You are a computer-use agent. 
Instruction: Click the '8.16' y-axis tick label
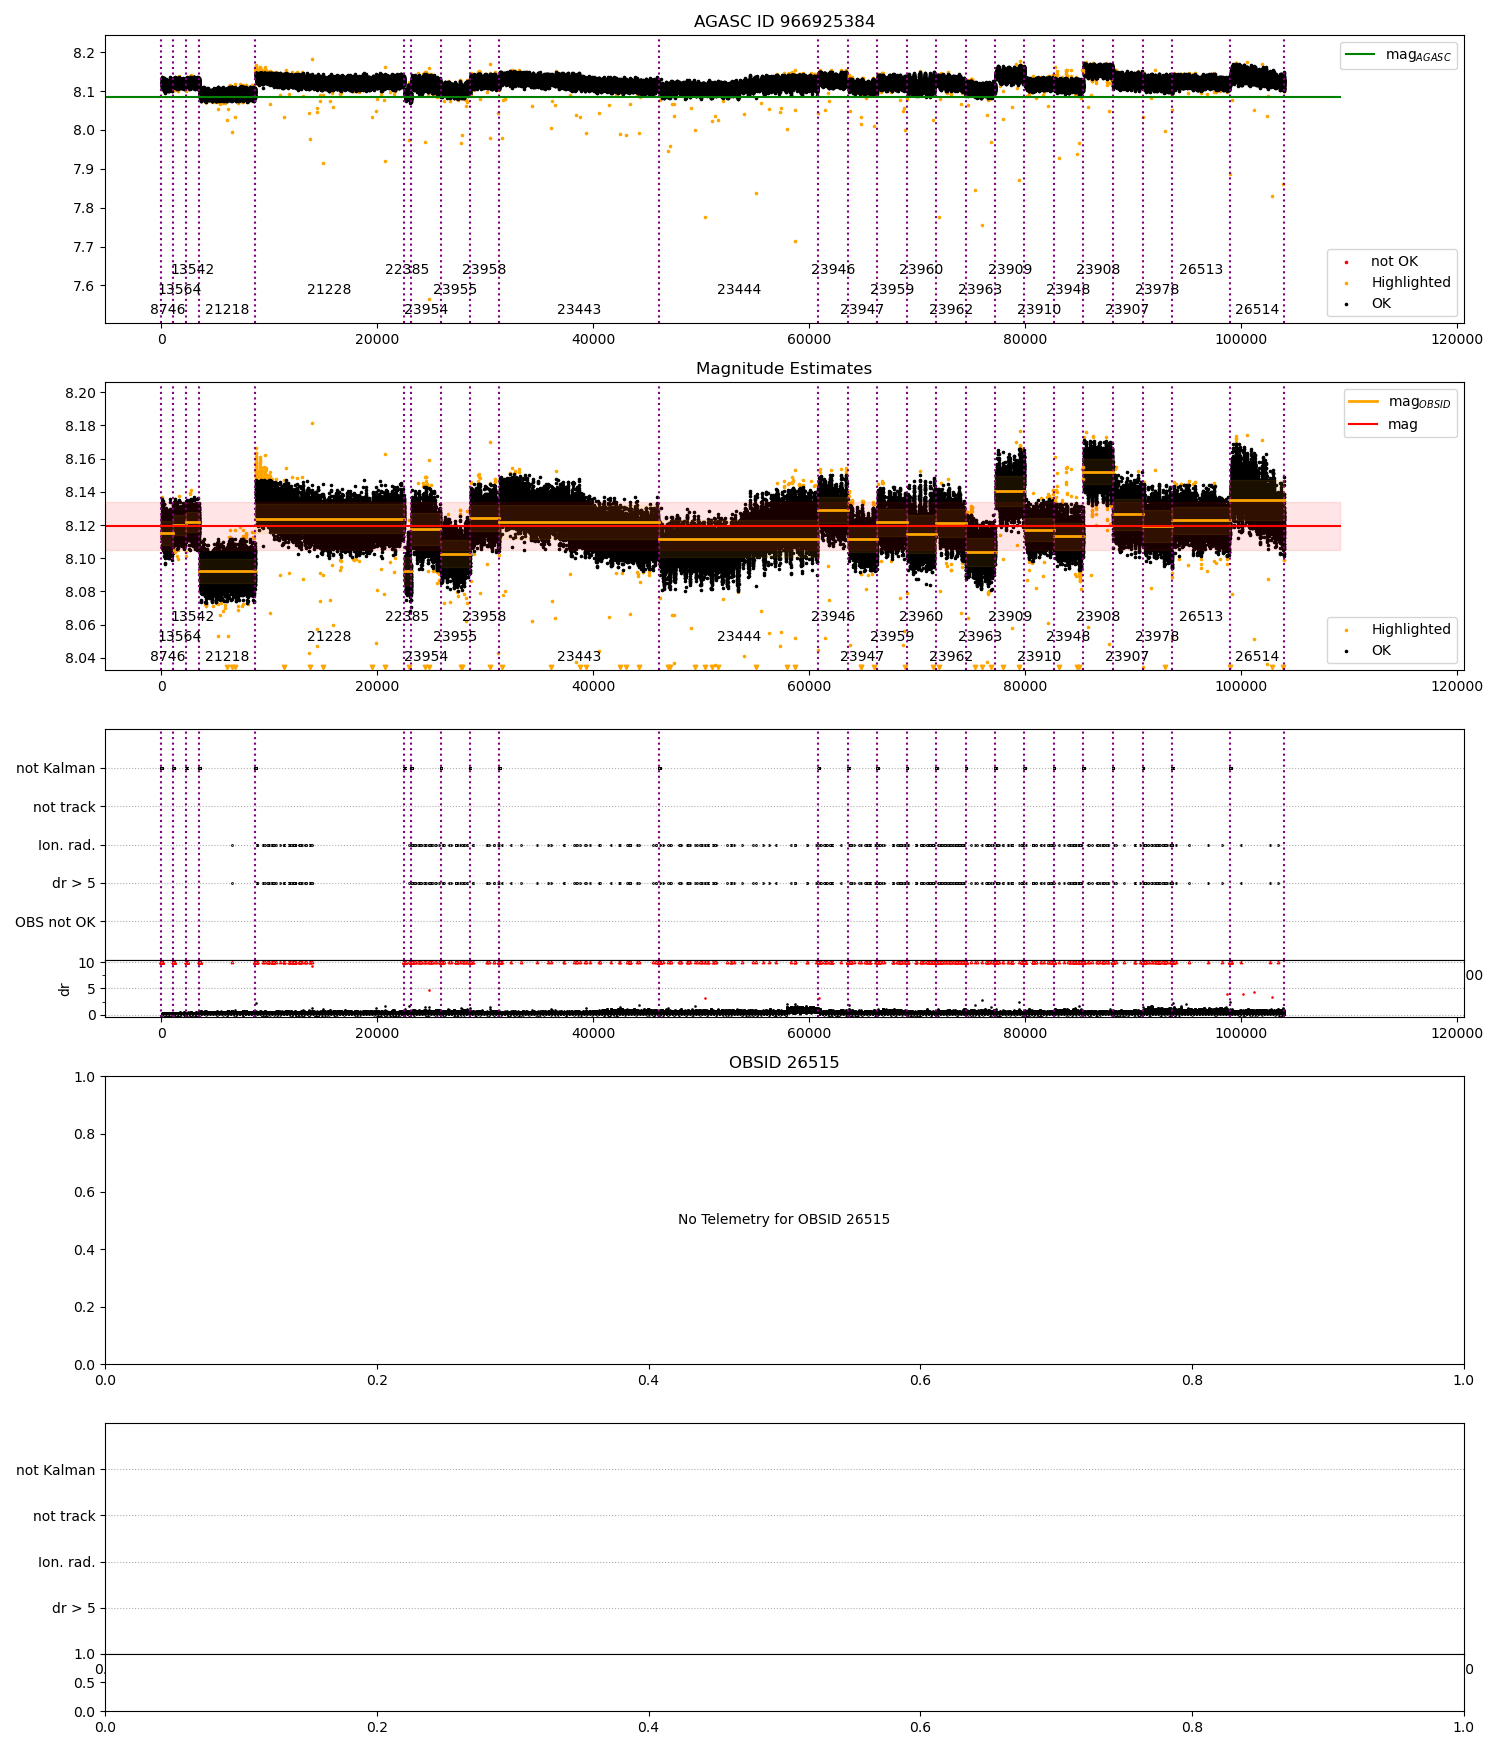(82, 460)
